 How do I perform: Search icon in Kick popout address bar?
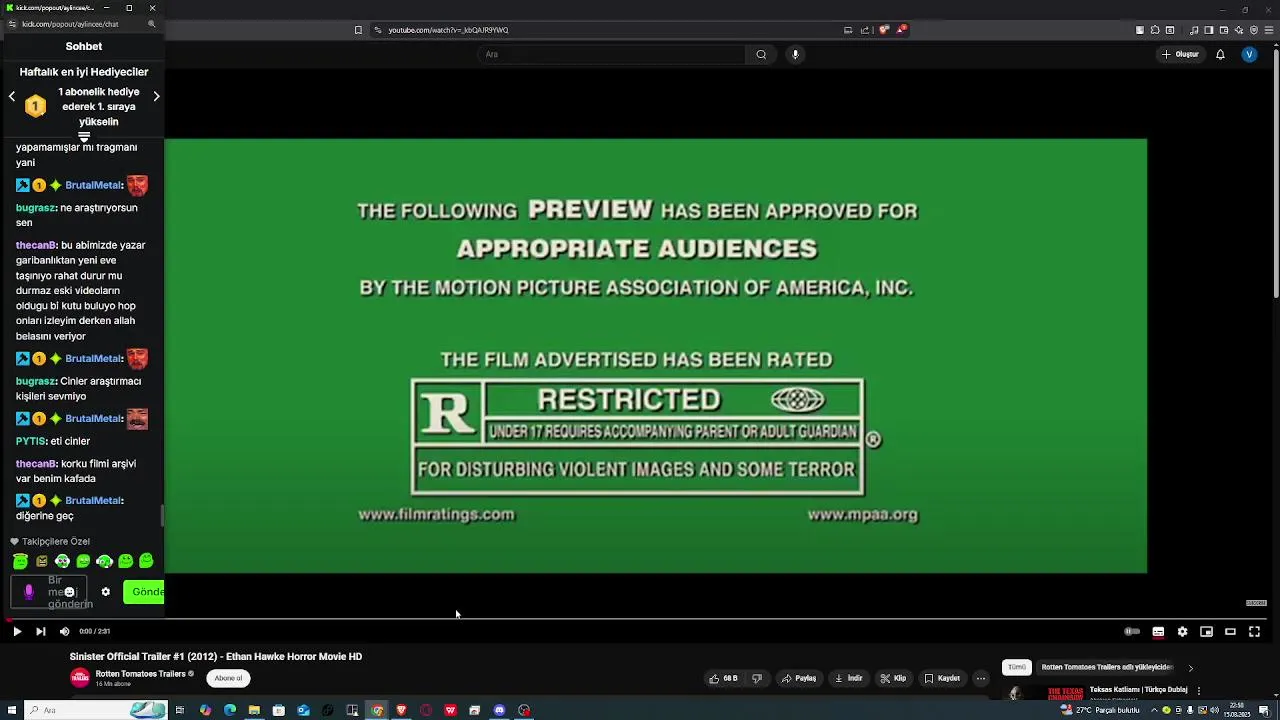click(x=151, y=23)
